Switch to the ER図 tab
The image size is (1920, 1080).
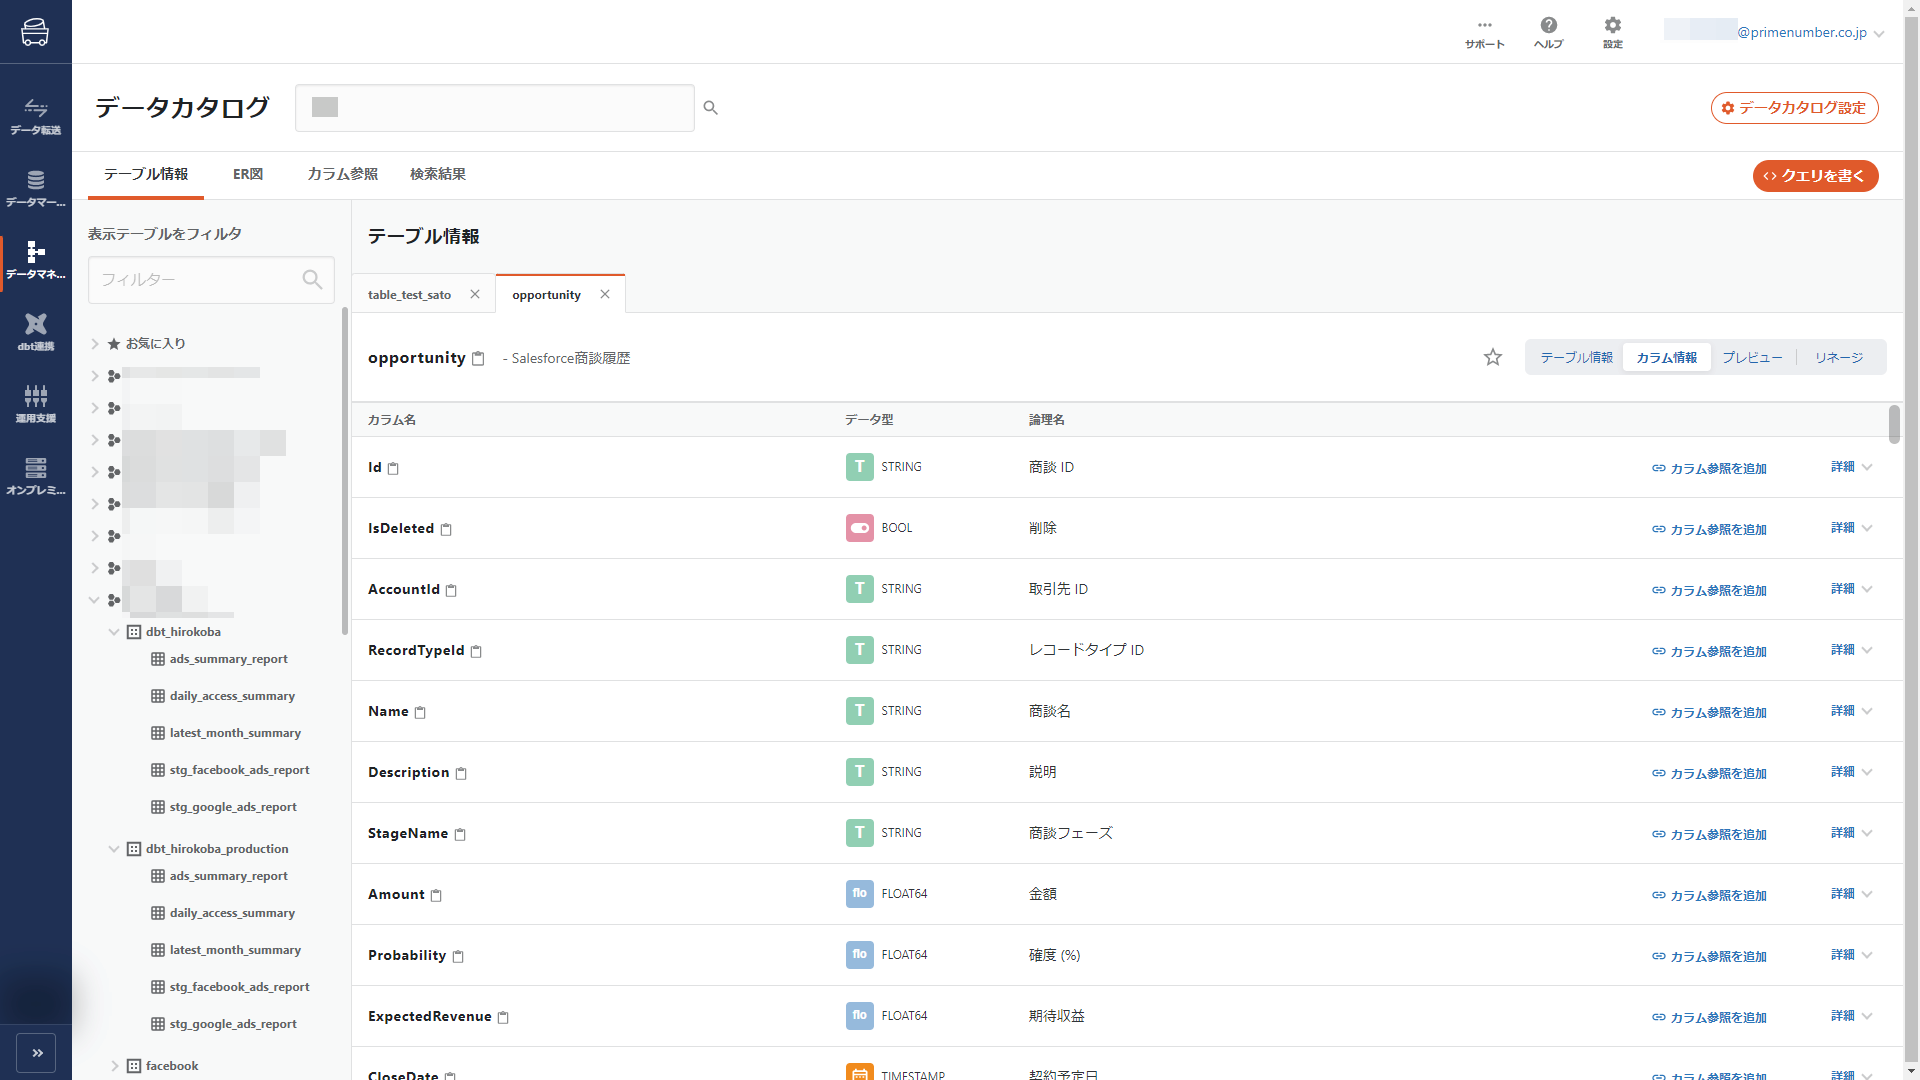[248, 174]
